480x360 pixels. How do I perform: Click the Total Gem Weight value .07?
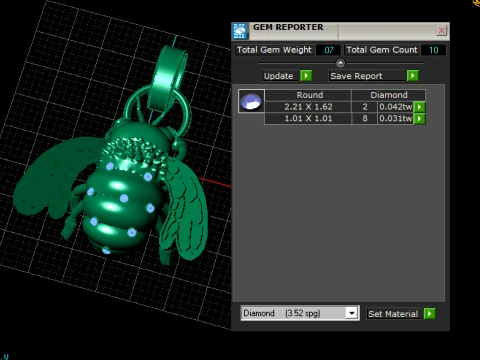(328, 50)
